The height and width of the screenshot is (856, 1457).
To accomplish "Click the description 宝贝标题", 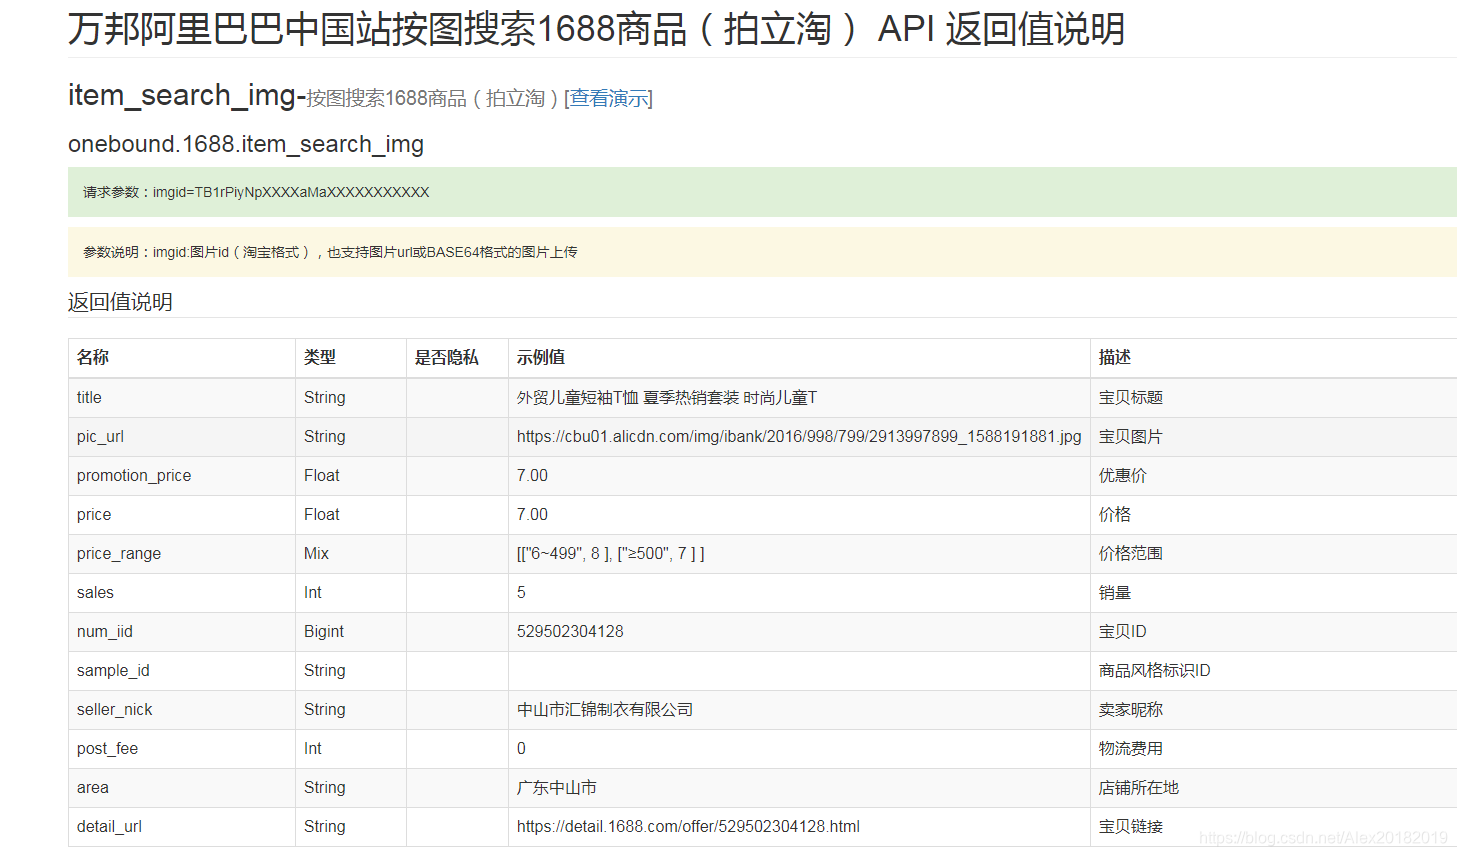I will [x=1131, y=397].
